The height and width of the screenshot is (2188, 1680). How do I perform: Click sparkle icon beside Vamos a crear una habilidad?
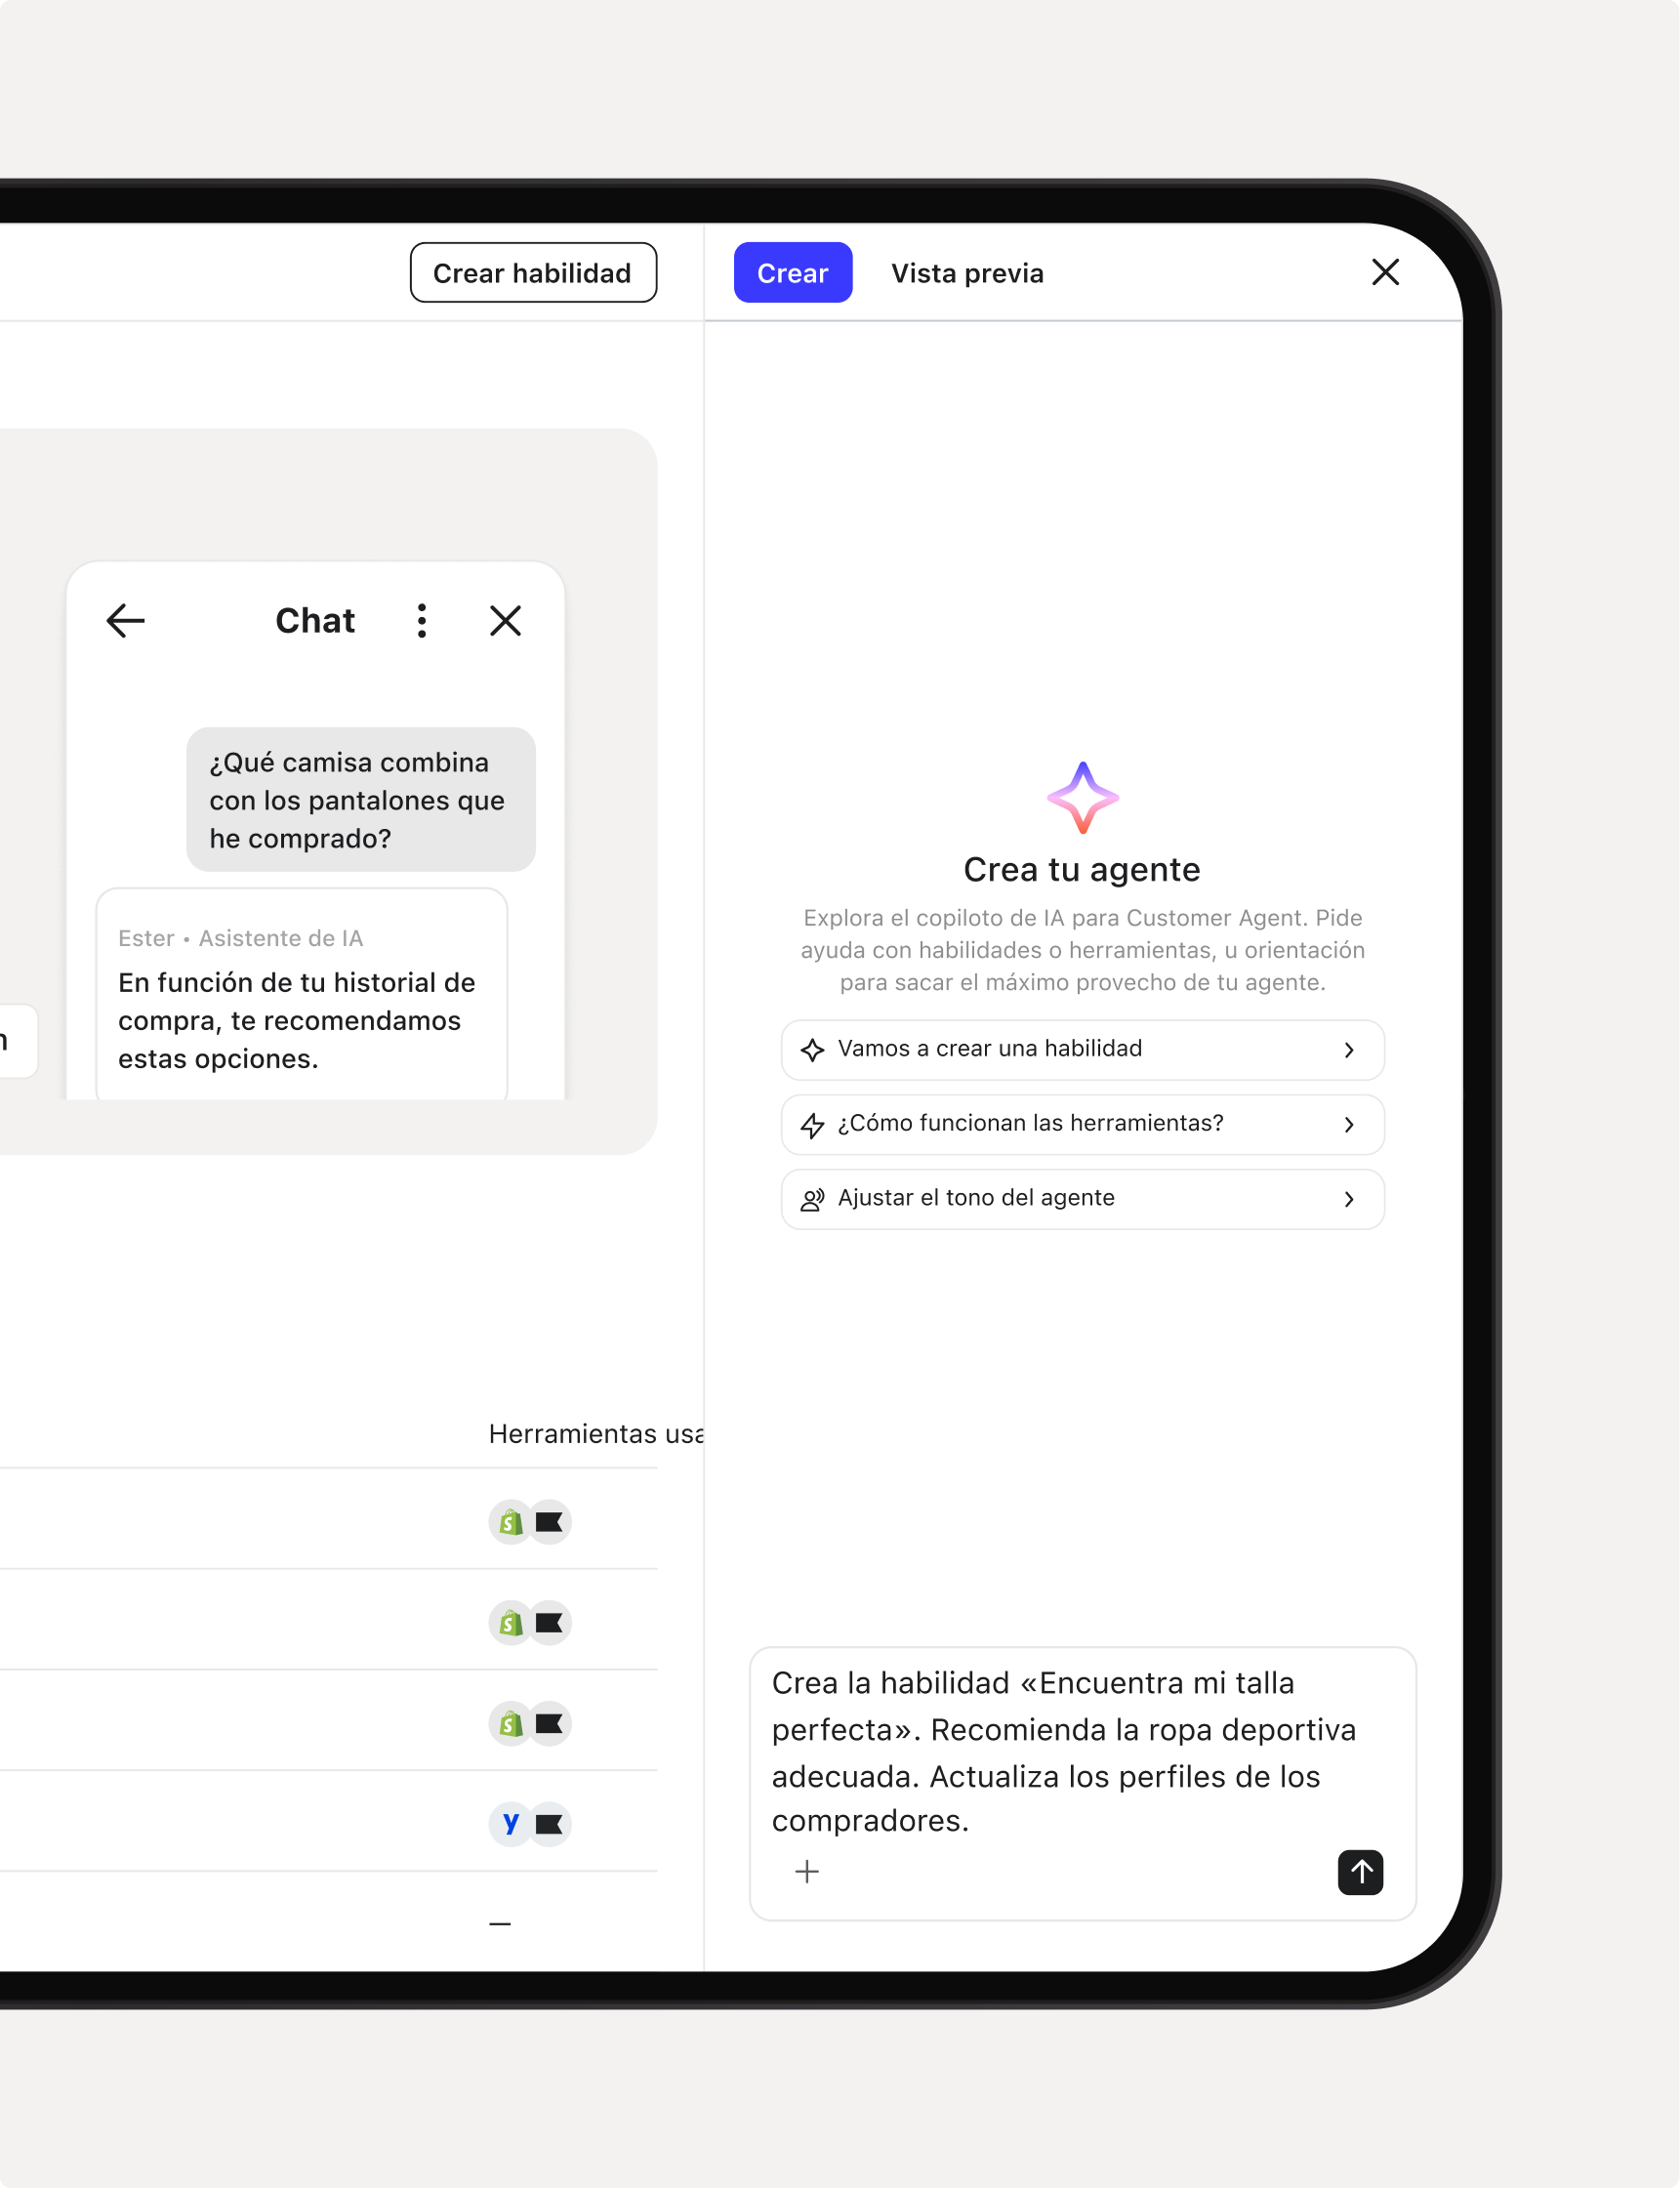coord(812,1049)
